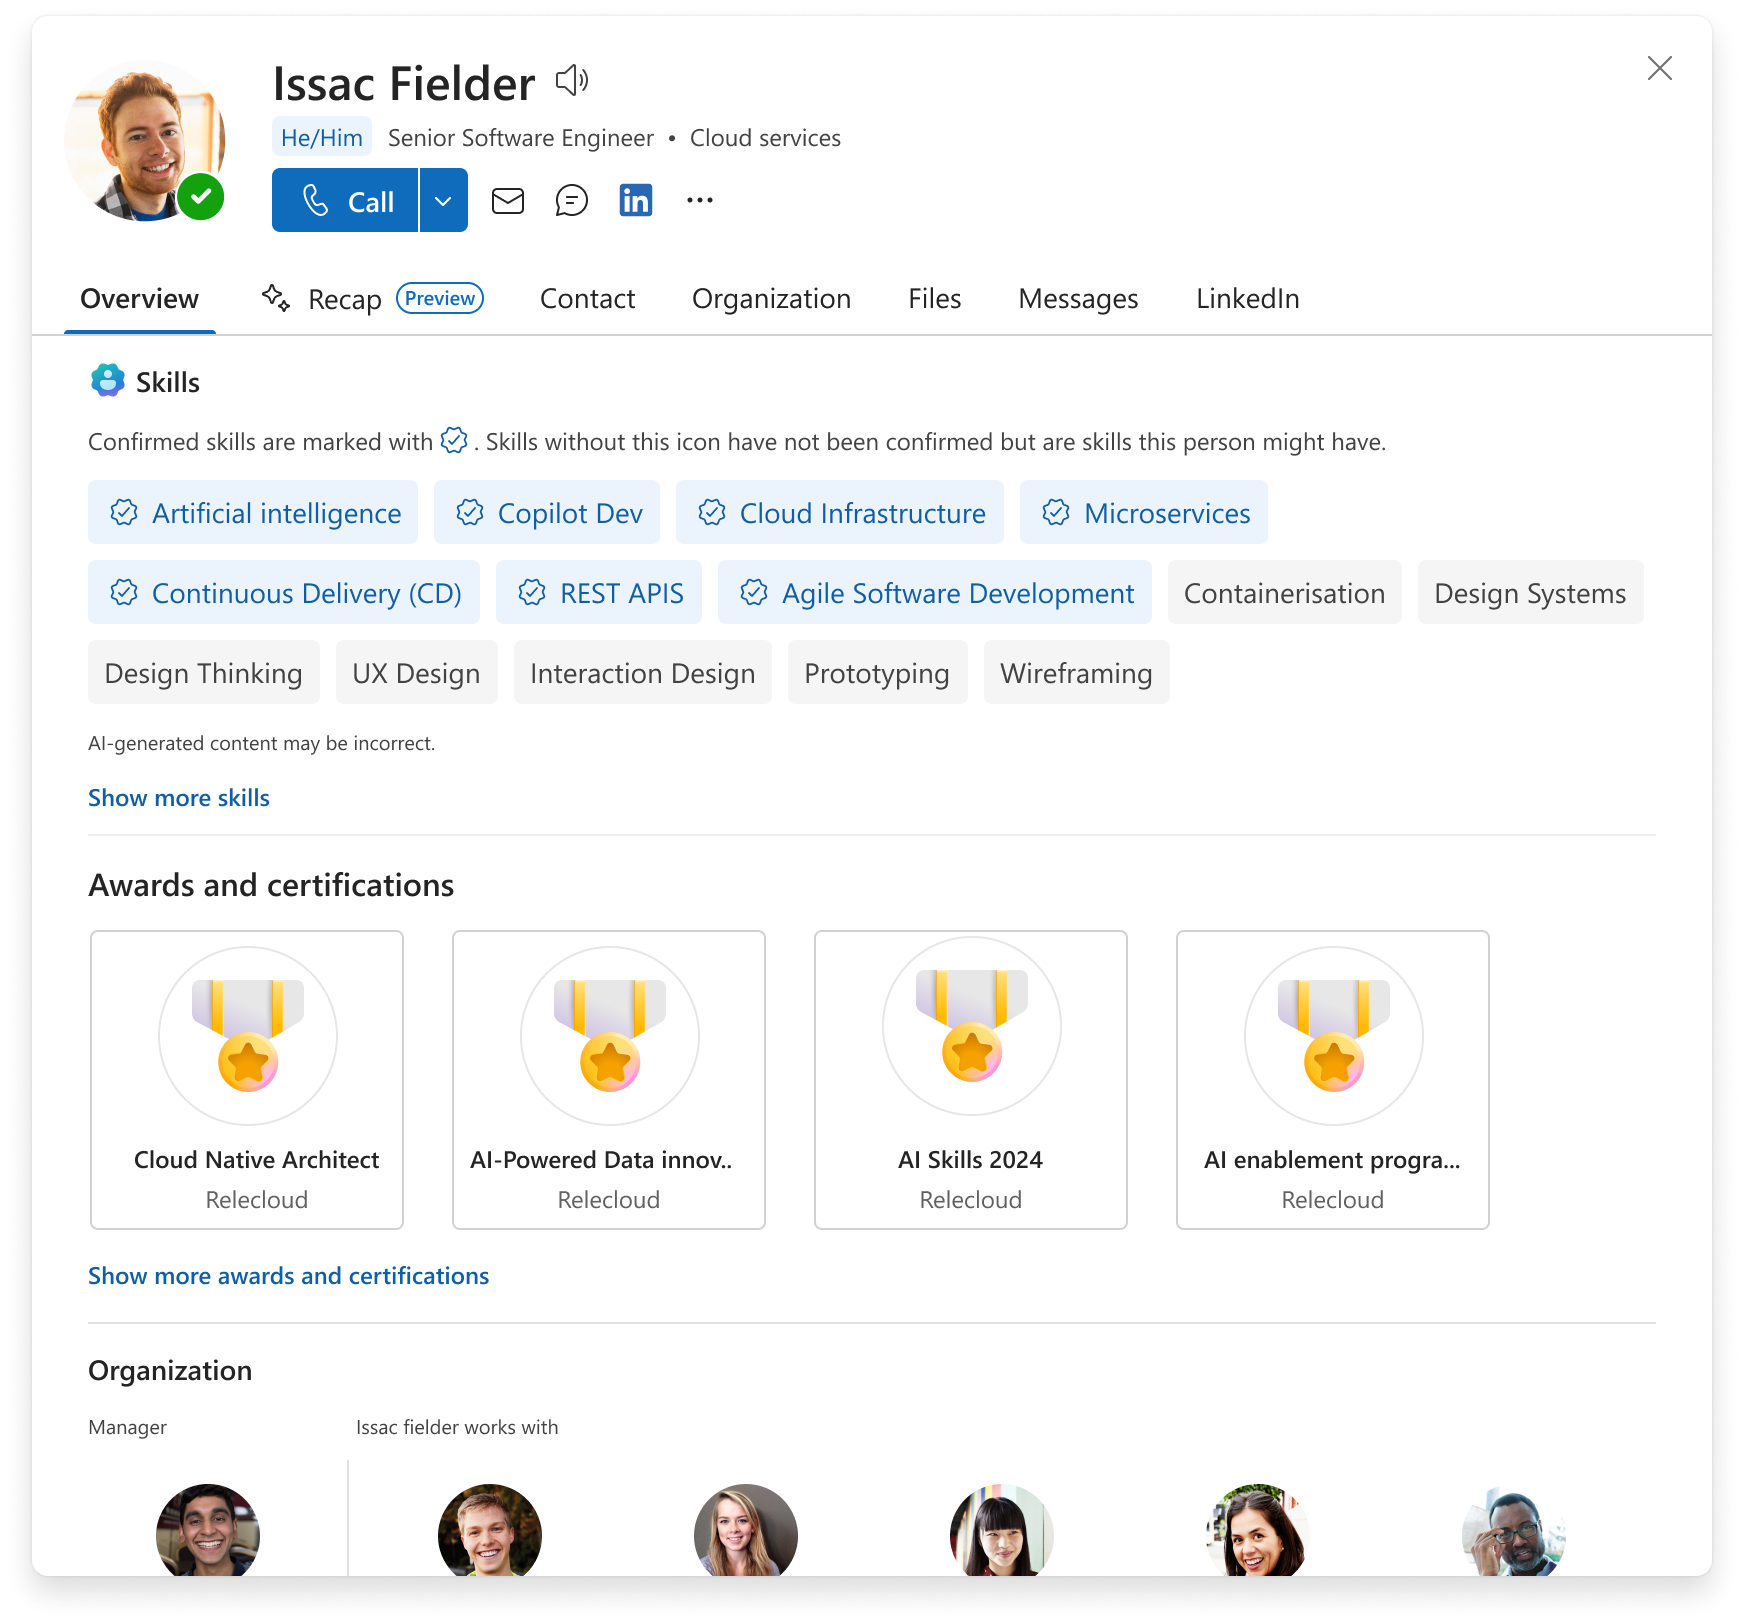Show more awards and certifications
This screenshot has width=1744, height=1624.
click(x=288, y=1276)
